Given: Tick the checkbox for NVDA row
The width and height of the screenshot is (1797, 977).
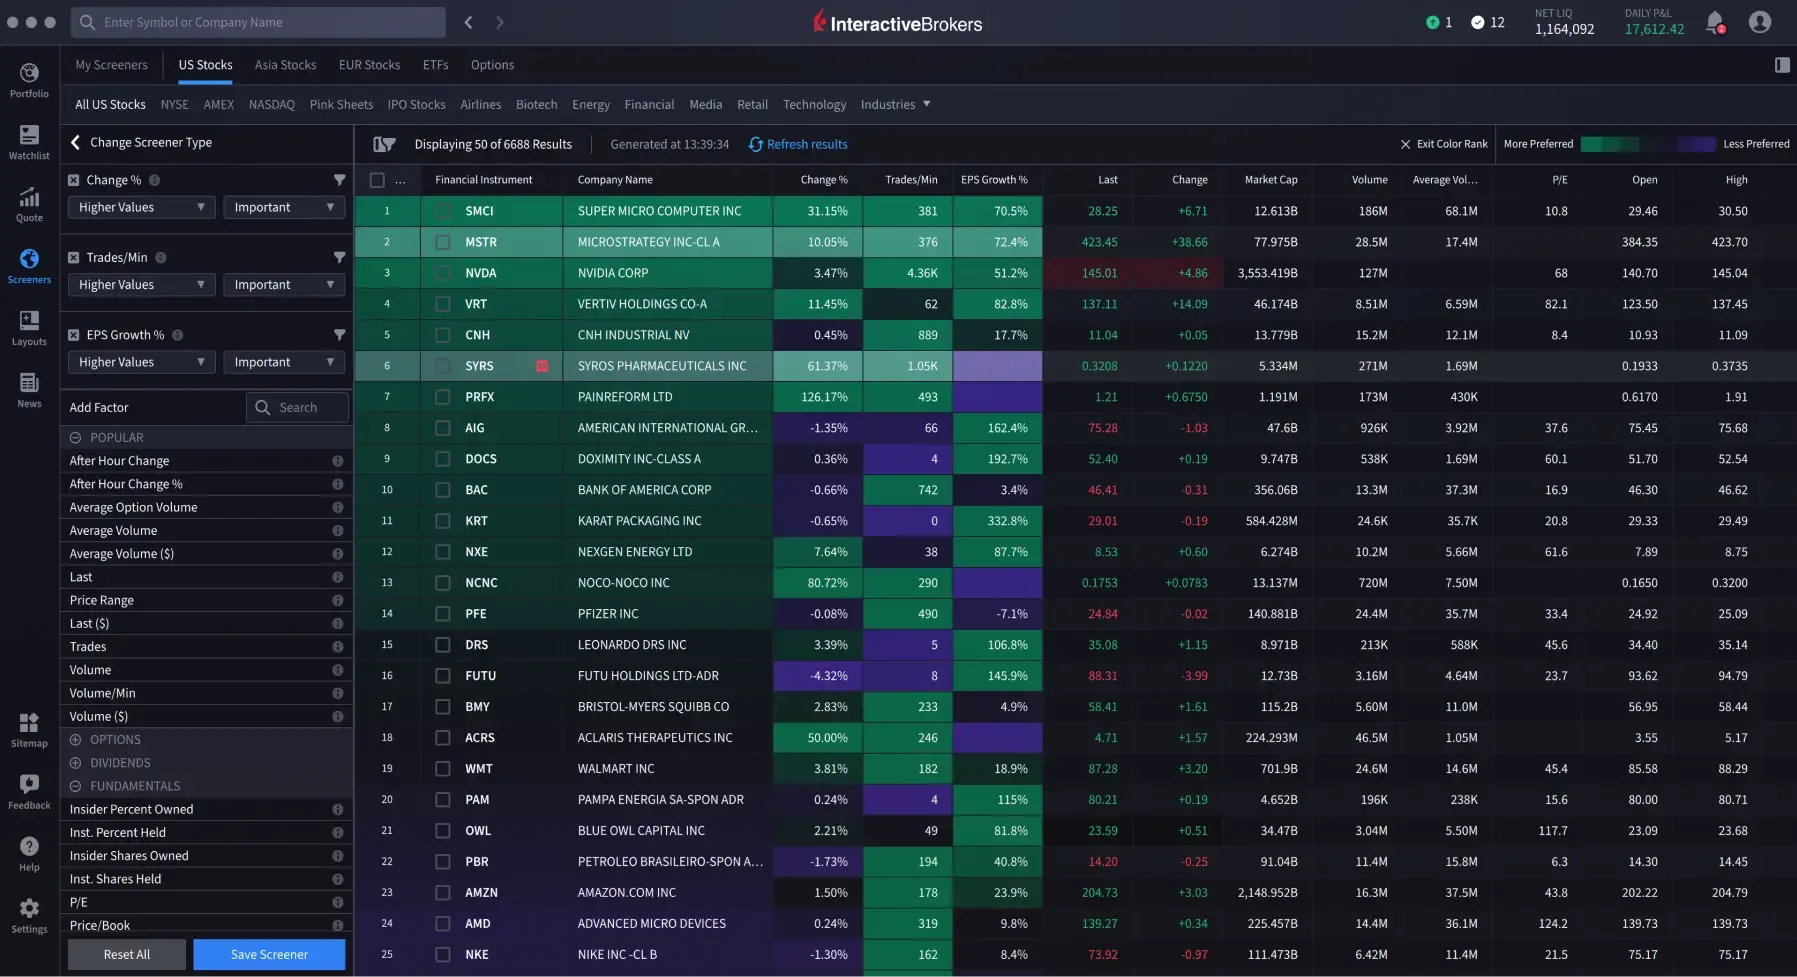Looking at the screenshot, I should pos(442,273).
